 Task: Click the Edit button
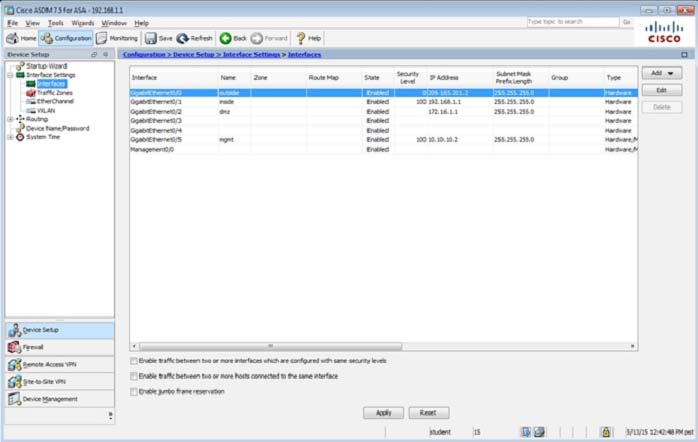[661, 90]
